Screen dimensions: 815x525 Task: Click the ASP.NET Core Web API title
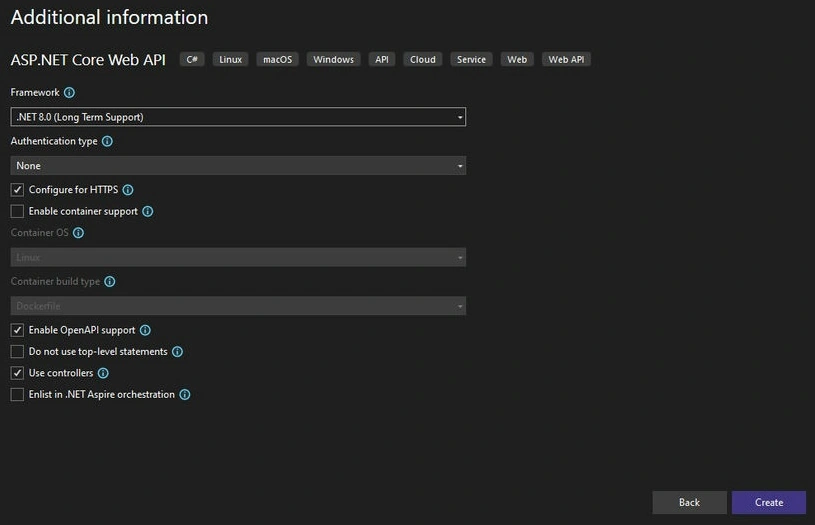[x=88, y=60]
